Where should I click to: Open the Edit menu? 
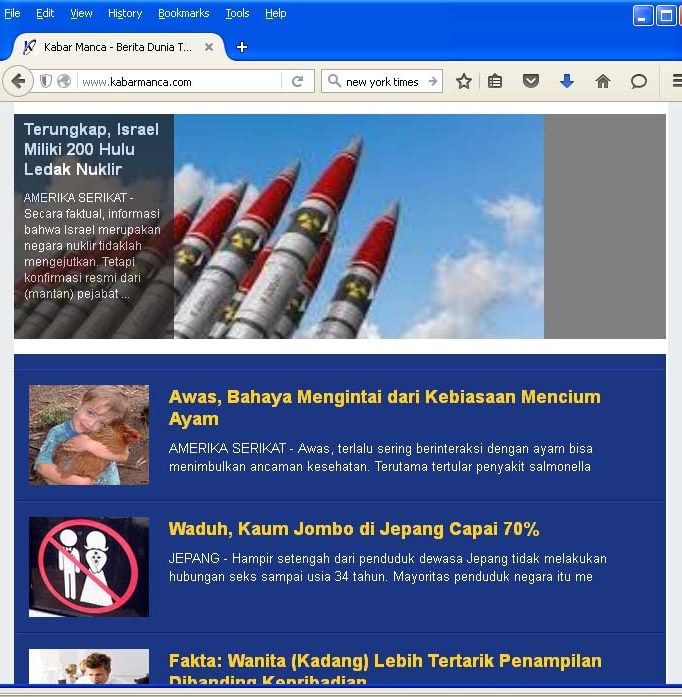[x=45, y=13]
